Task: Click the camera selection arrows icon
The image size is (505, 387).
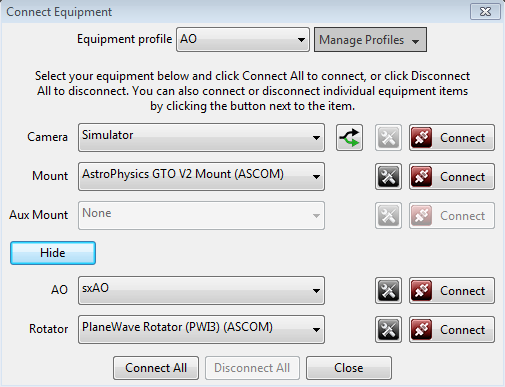Action: point(349,138)
